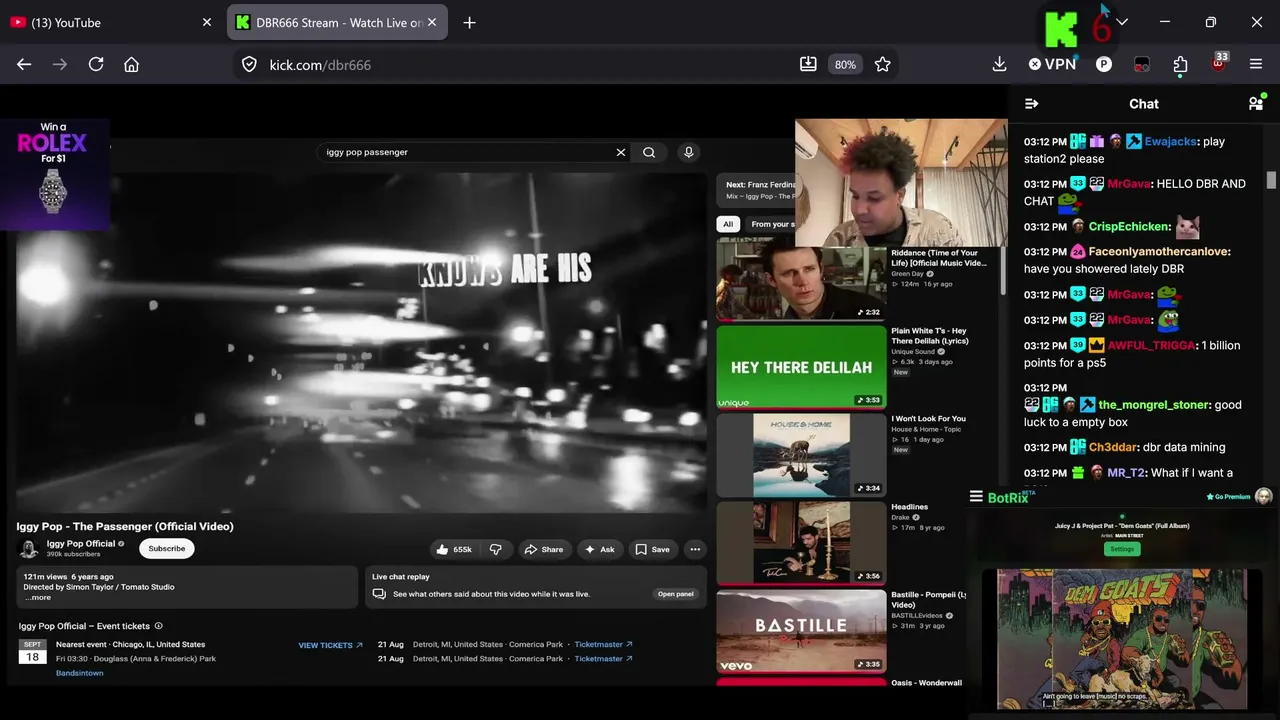
Task: Open the browser downloads panel
Action: [999, 64]
